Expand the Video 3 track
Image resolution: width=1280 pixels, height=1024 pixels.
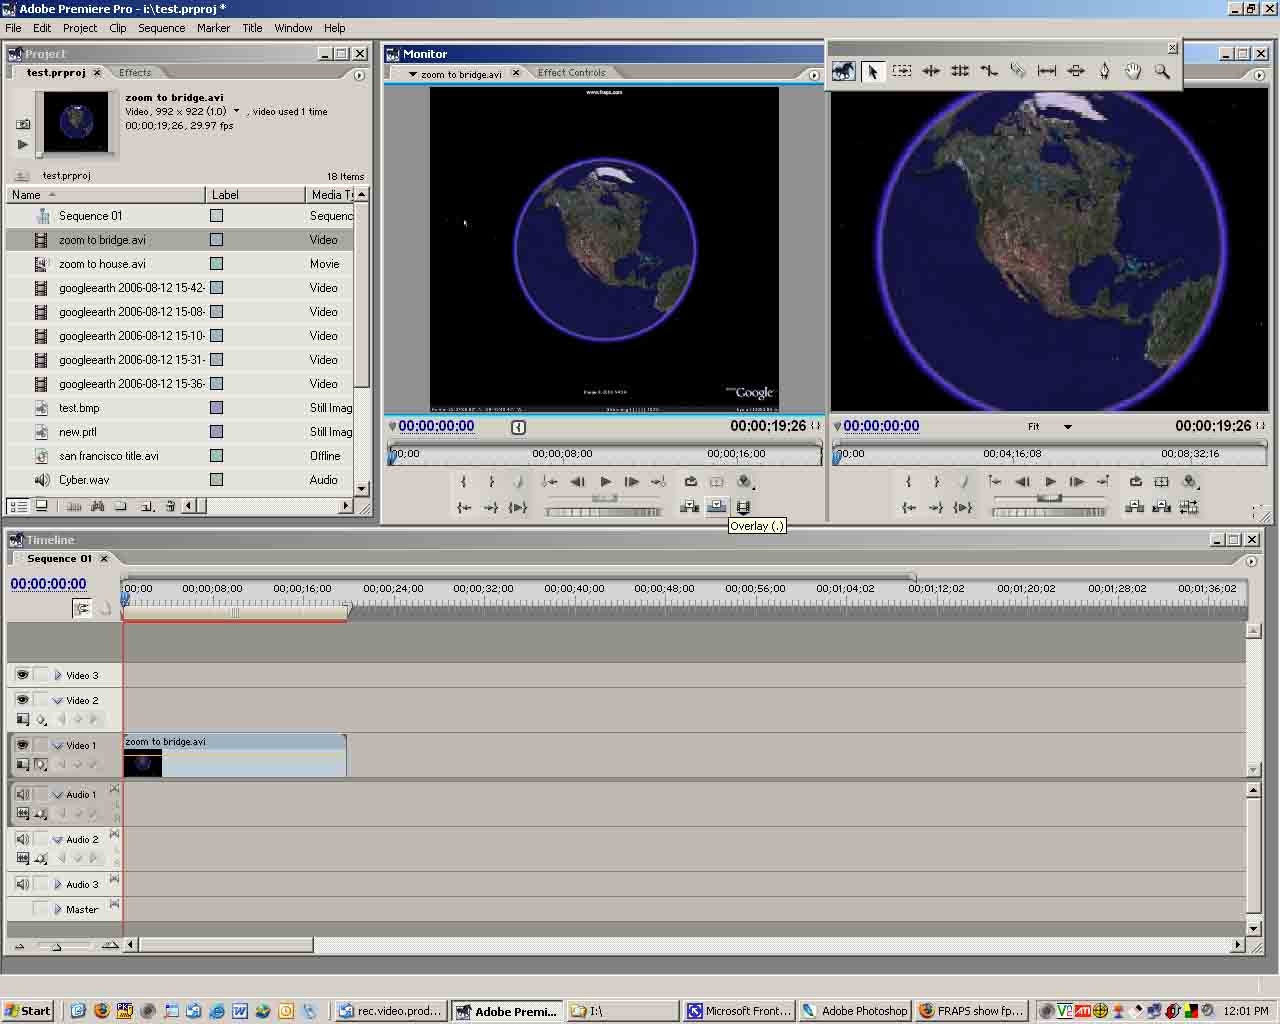58,675
